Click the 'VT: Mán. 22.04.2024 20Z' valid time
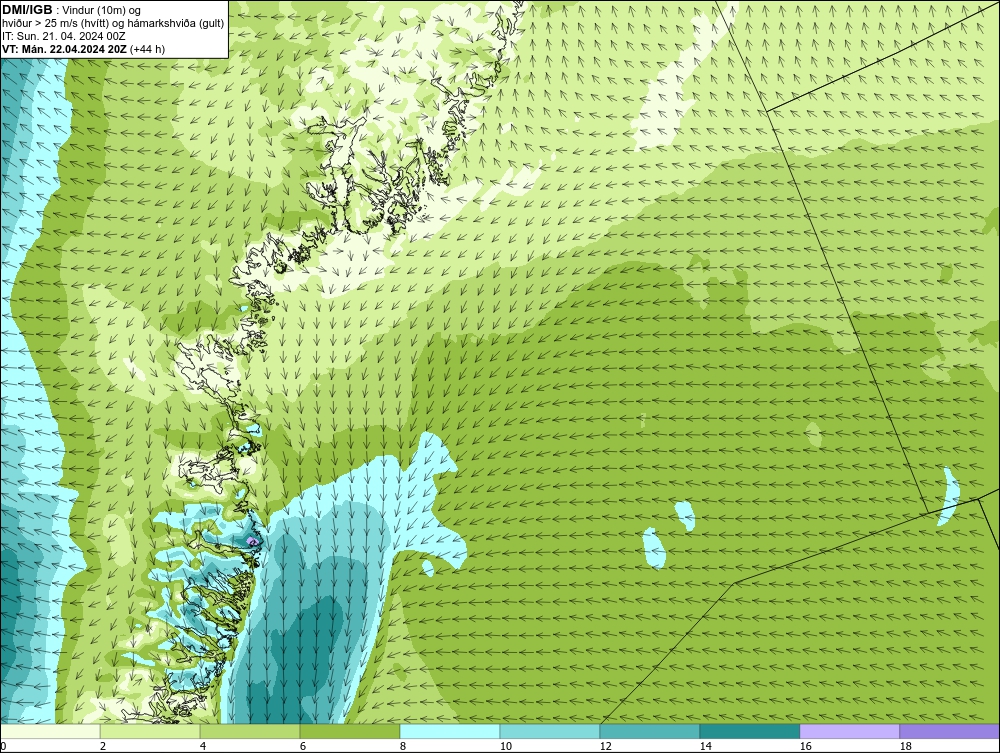This screenshot has width=1000, height=753. pos(64,49)
